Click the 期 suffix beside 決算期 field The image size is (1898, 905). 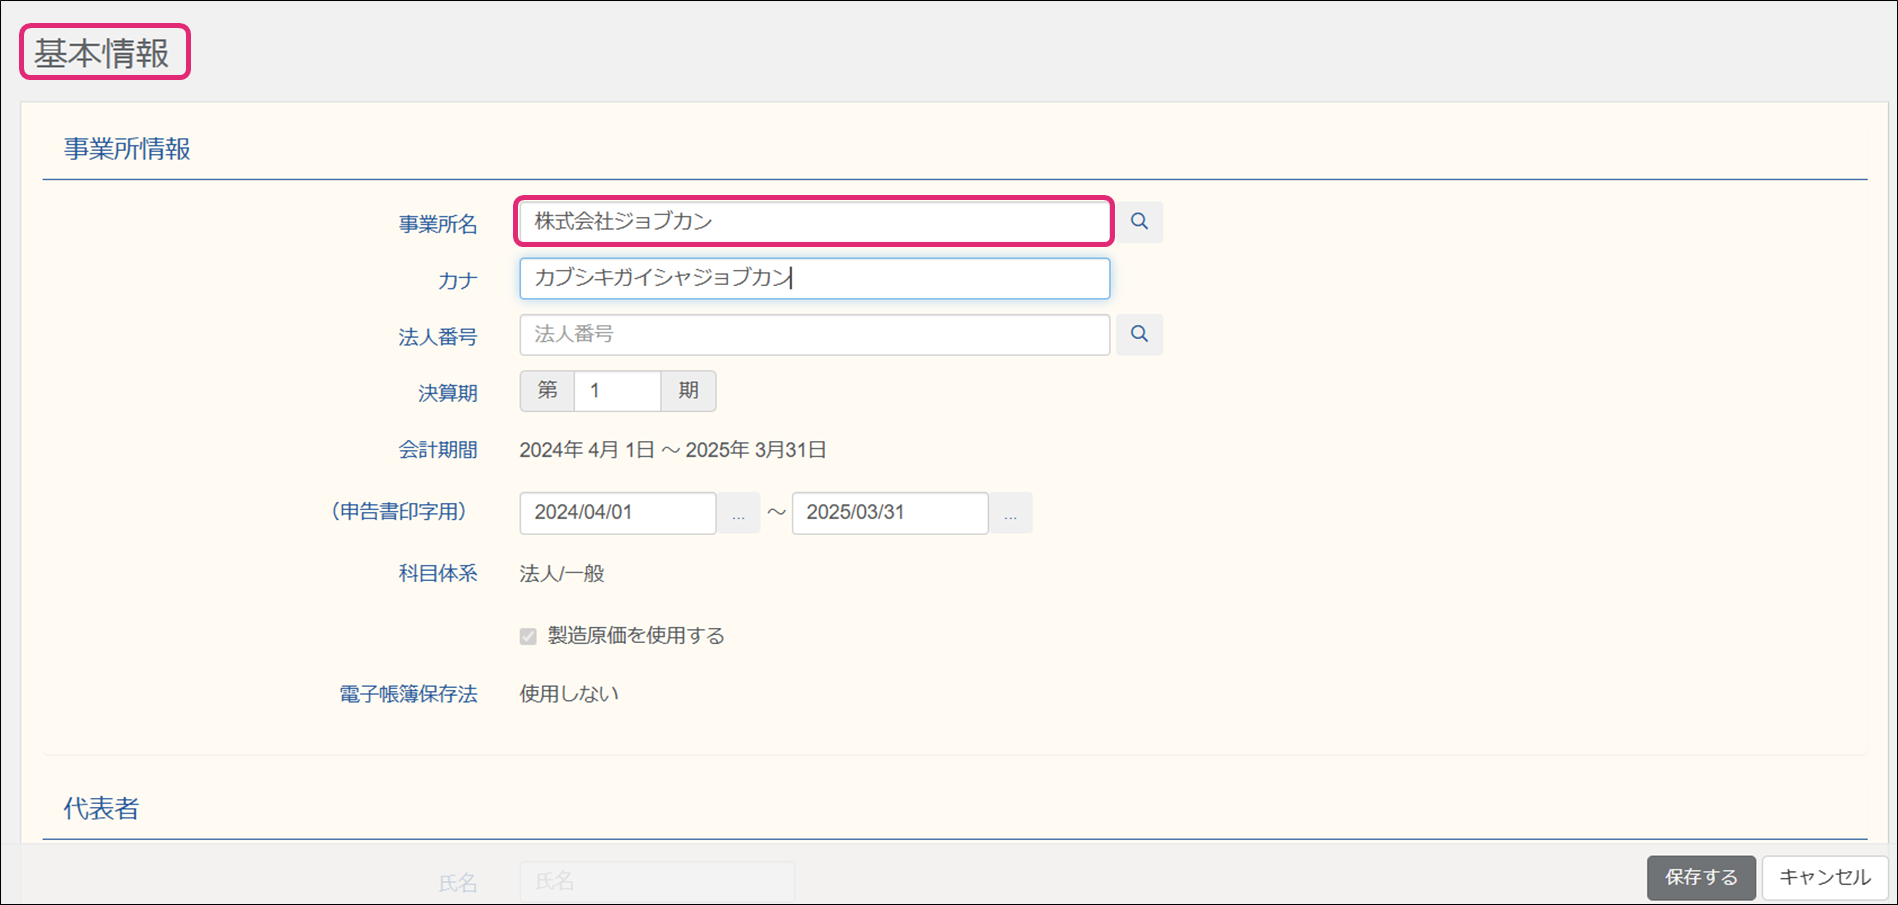point(688,391)
